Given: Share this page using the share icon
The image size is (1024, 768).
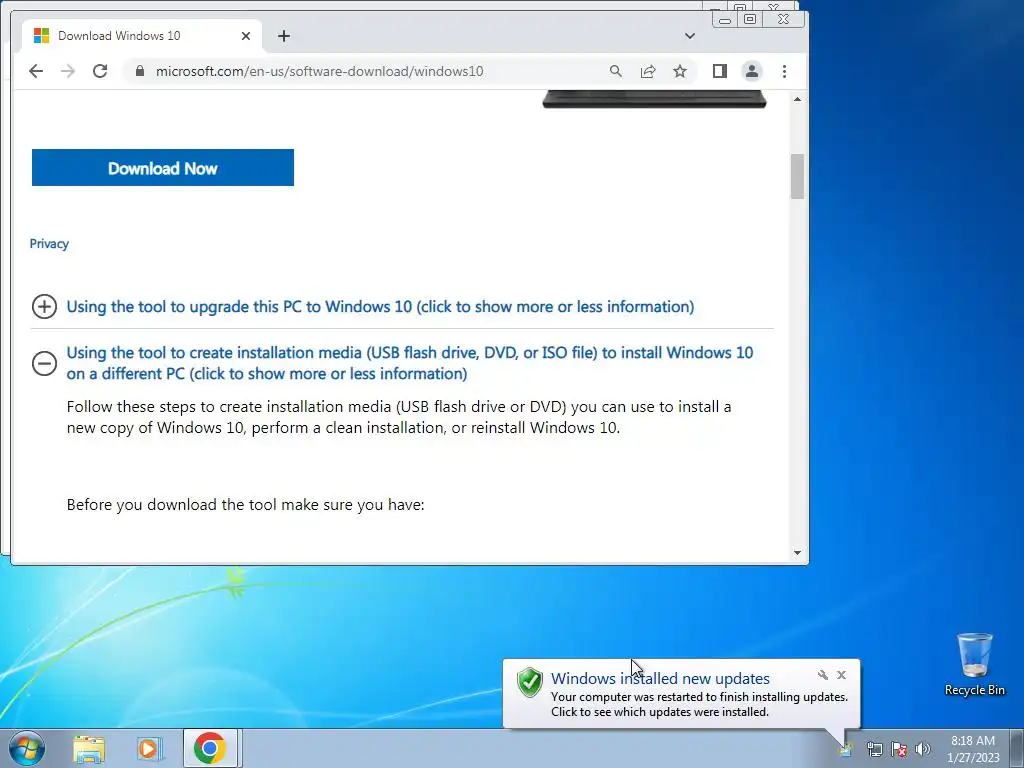Looking at the screenshot, I should [x=648, y=71].
